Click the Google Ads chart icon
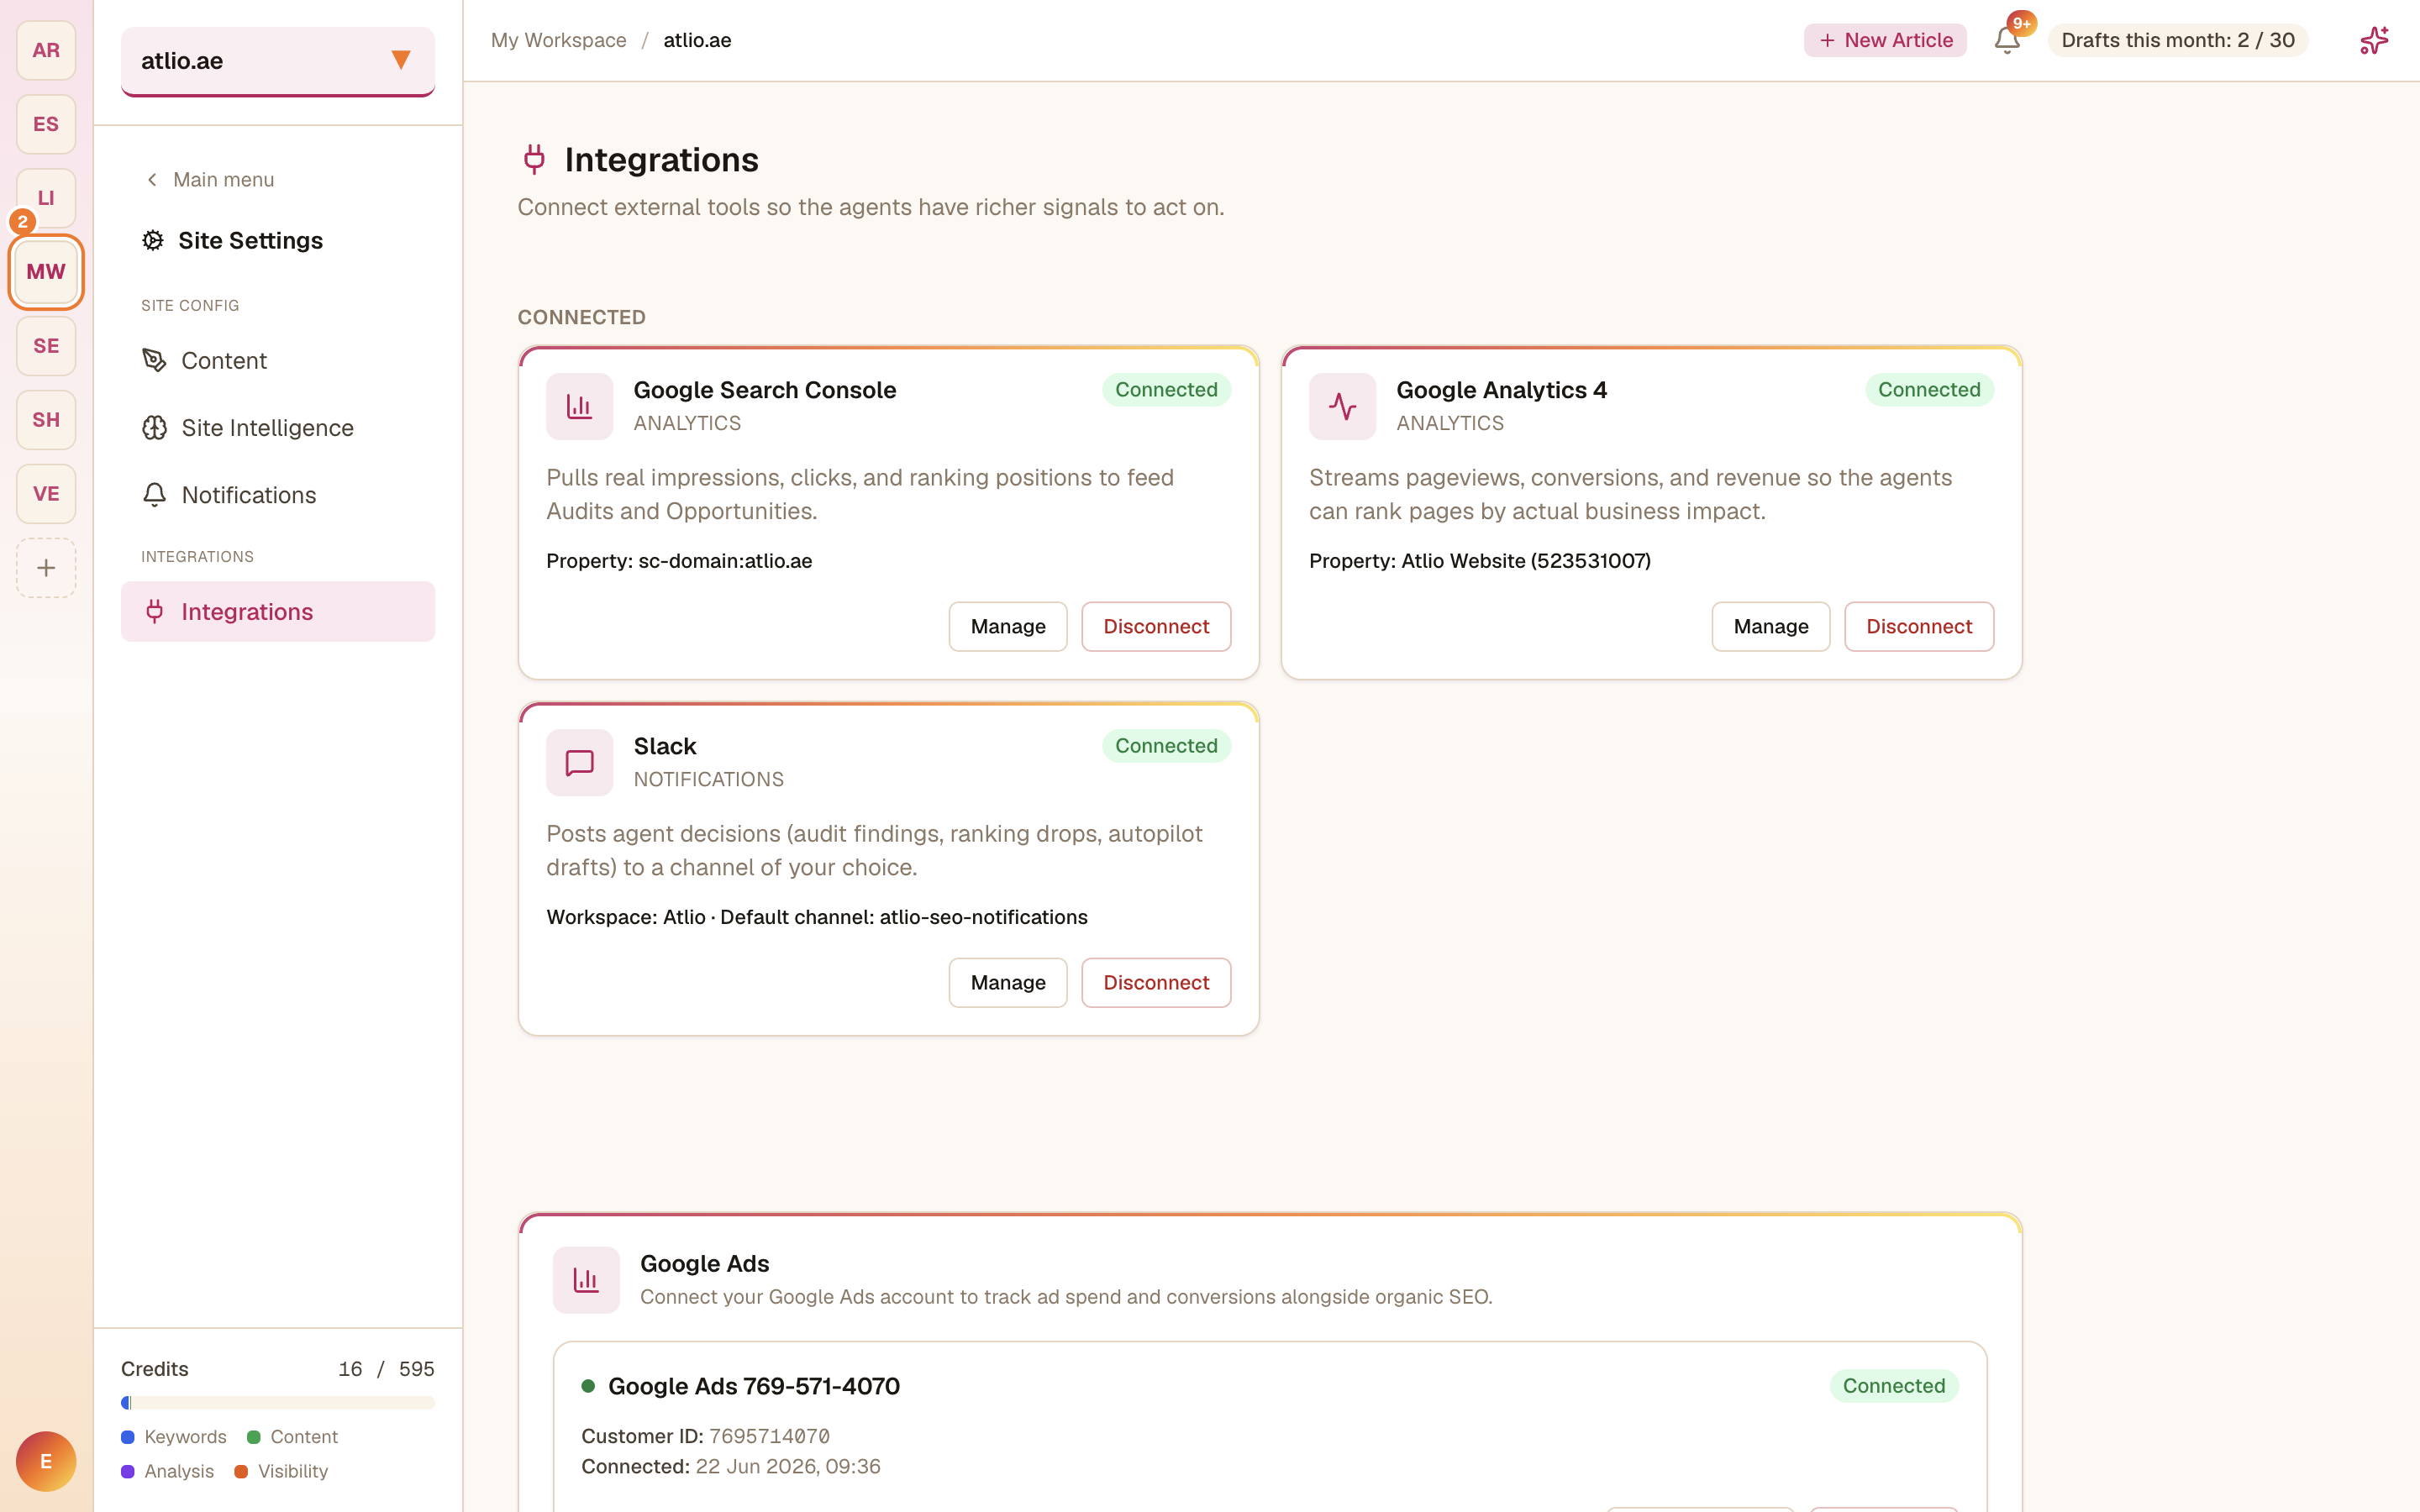 click(586, 1279)
